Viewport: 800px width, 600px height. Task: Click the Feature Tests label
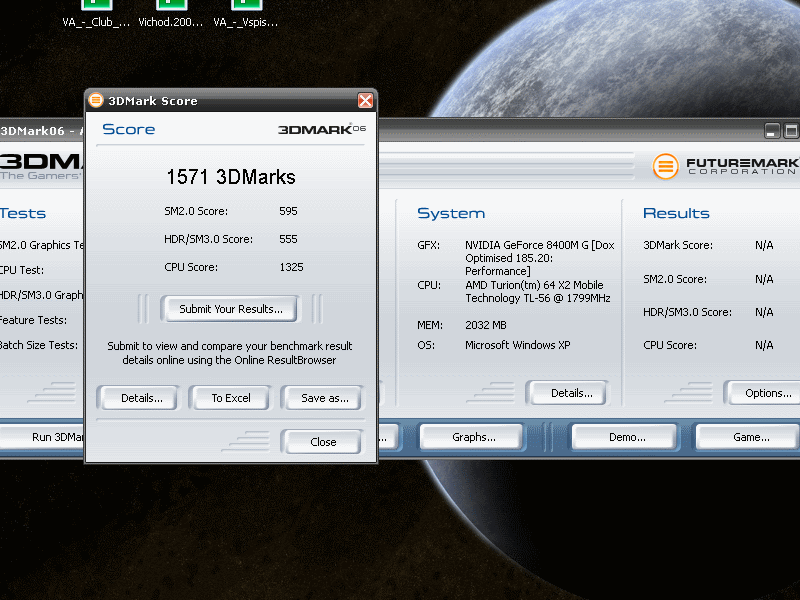pyautogui.click(x=34, y=320)
